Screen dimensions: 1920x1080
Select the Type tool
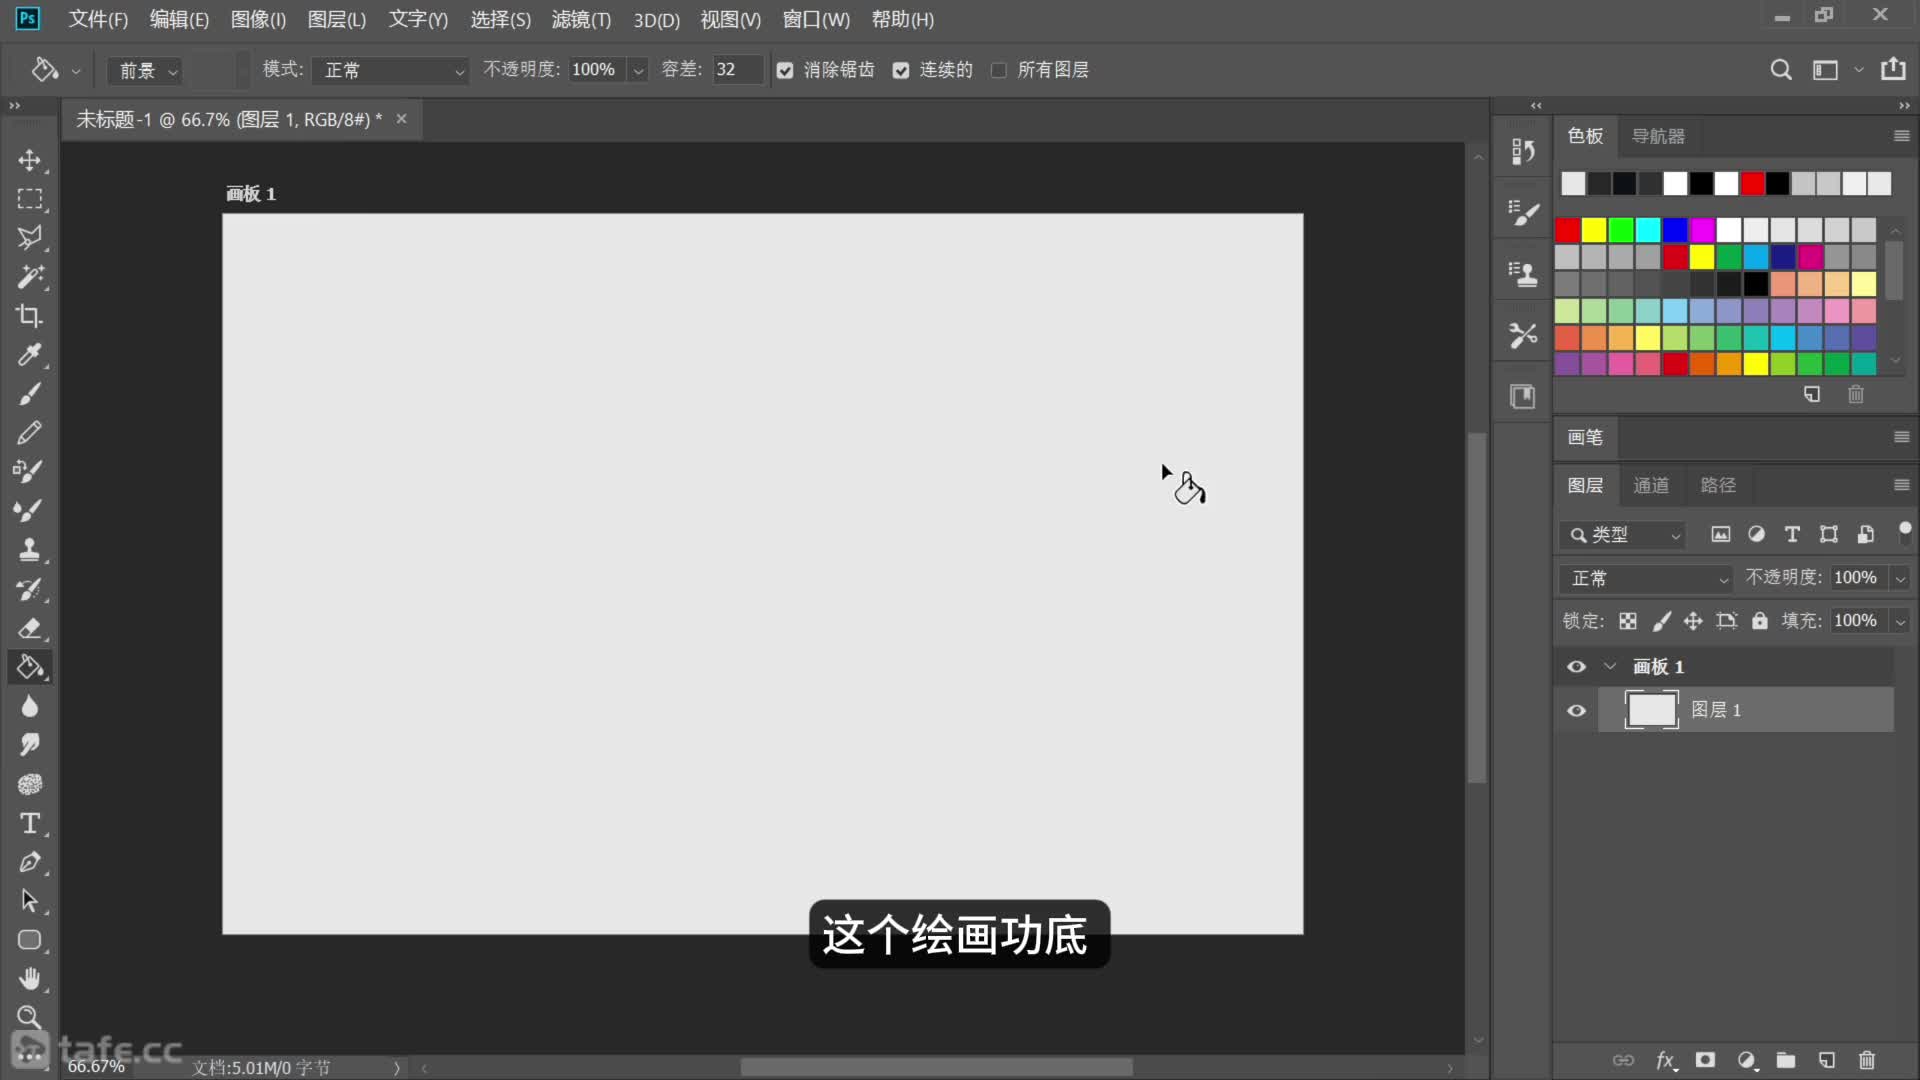30,823
